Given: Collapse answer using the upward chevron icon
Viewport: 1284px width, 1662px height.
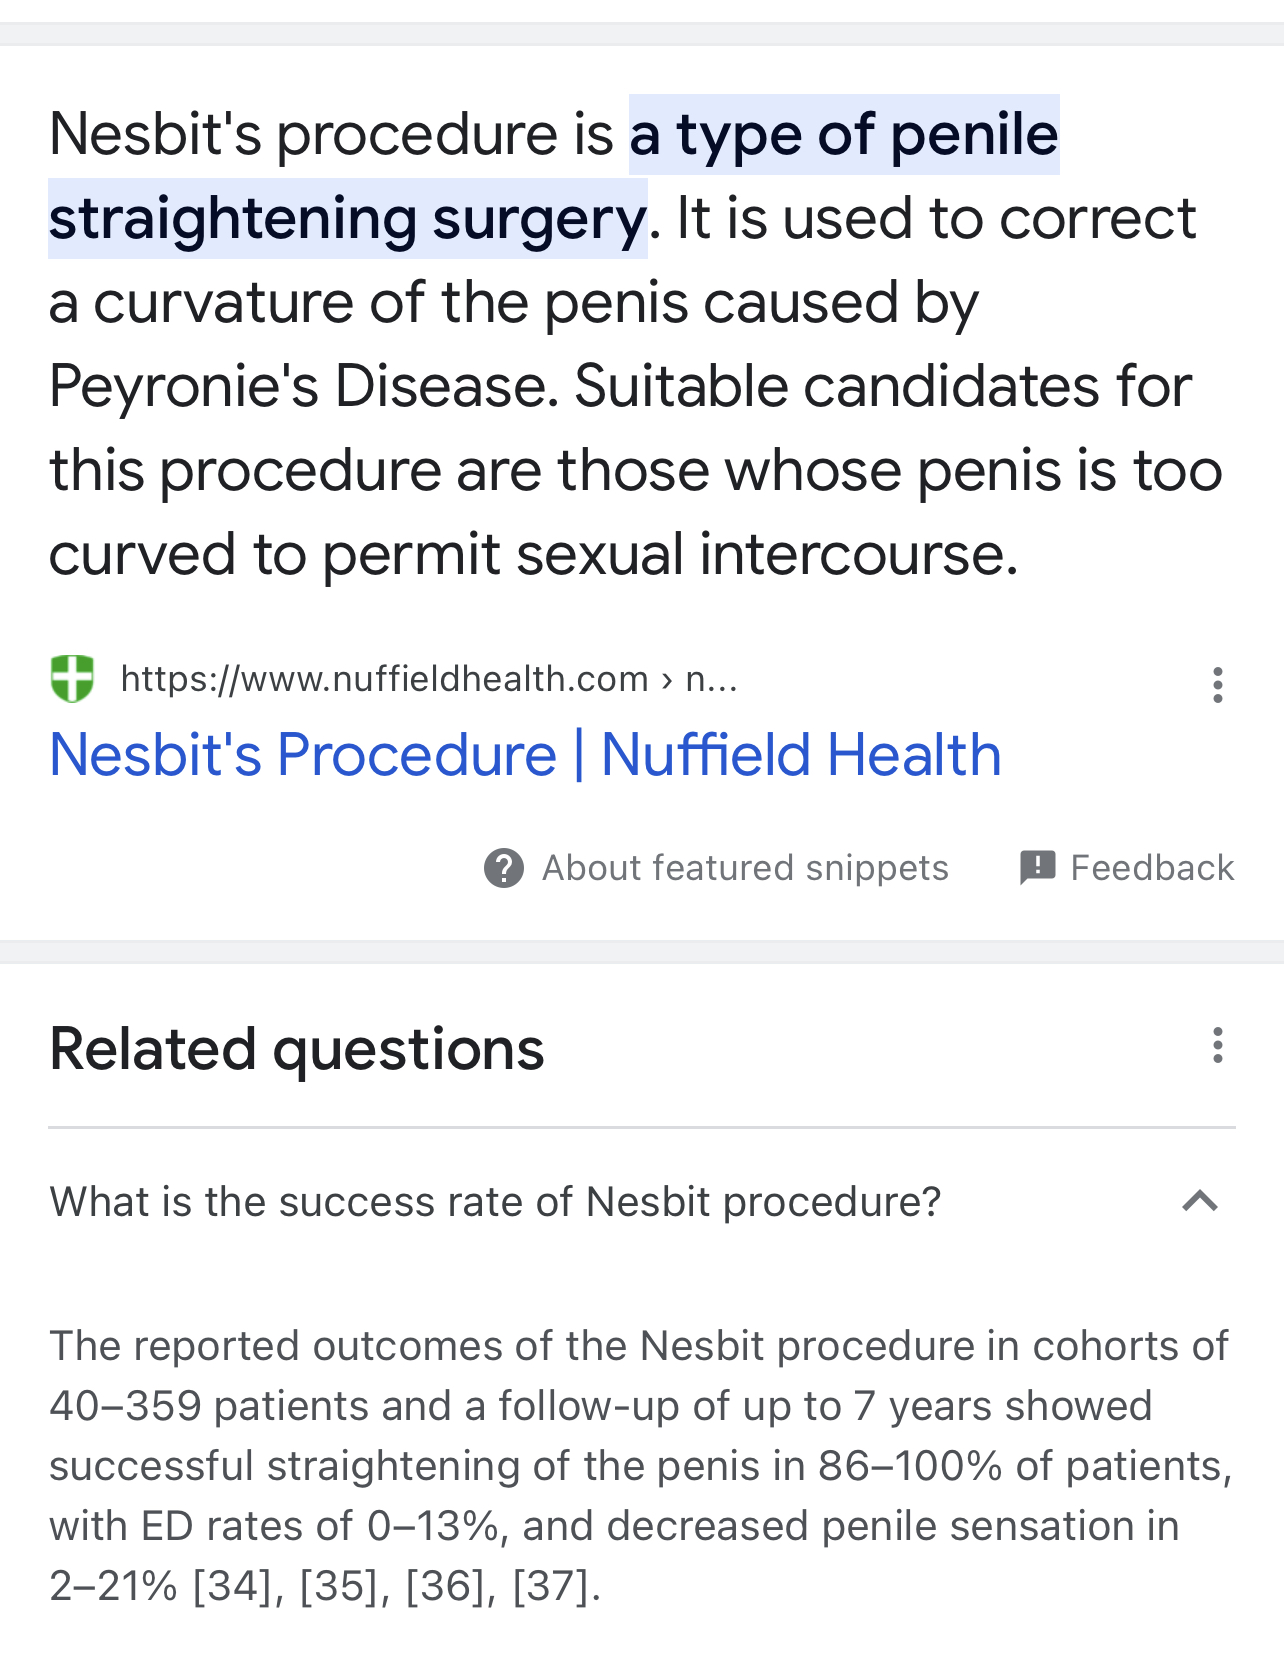Looking at the screenshot, I should (x=1200, y=1201).
